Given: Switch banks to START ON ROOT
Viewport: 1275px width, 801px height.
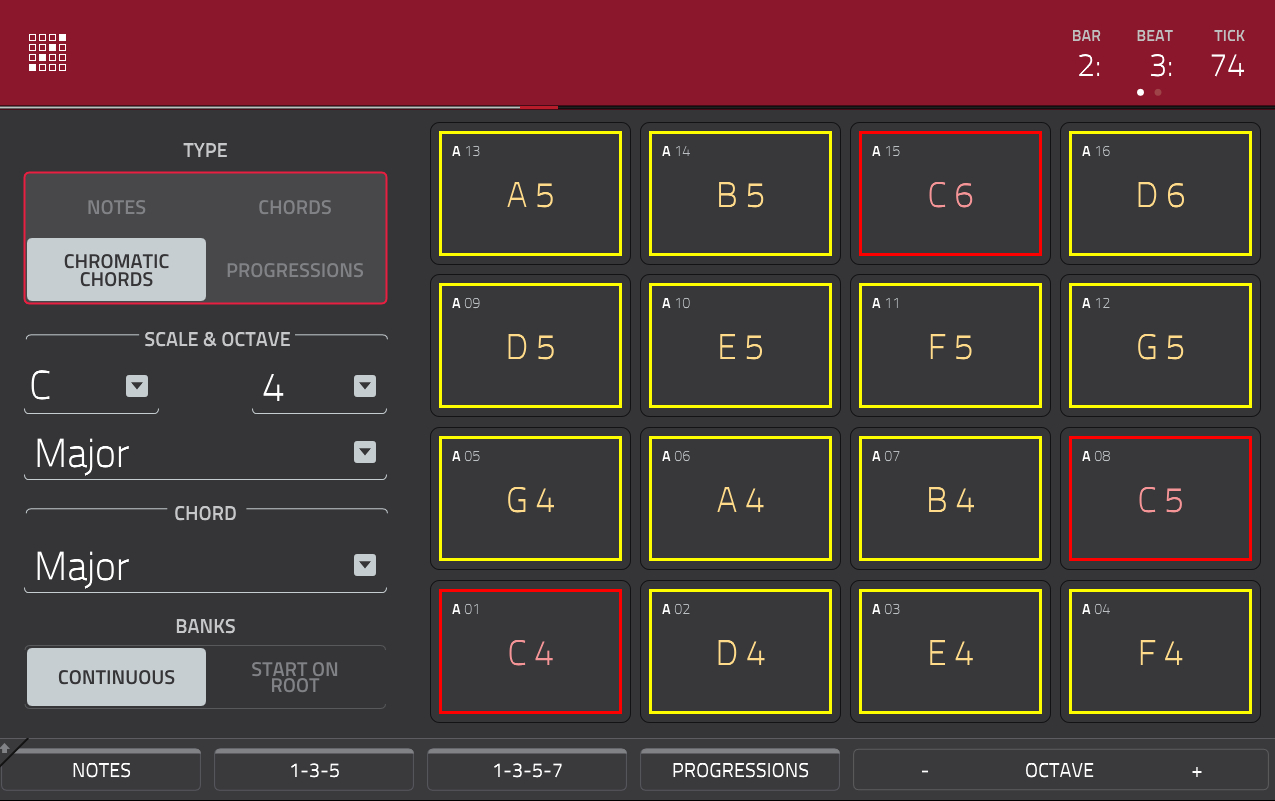Looking at the screenshot, I should pos(294,677).
